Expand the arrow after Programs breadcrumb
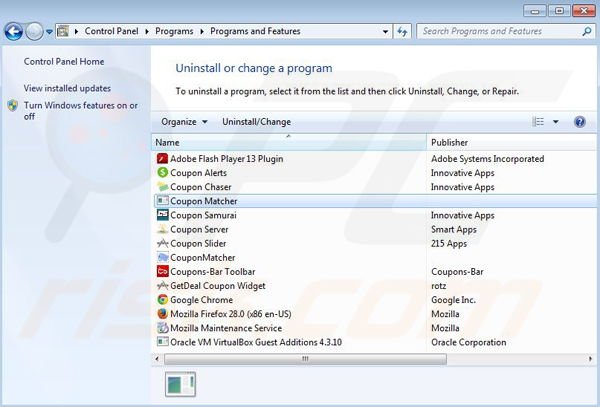600x407 pixels. pos(202,31)
